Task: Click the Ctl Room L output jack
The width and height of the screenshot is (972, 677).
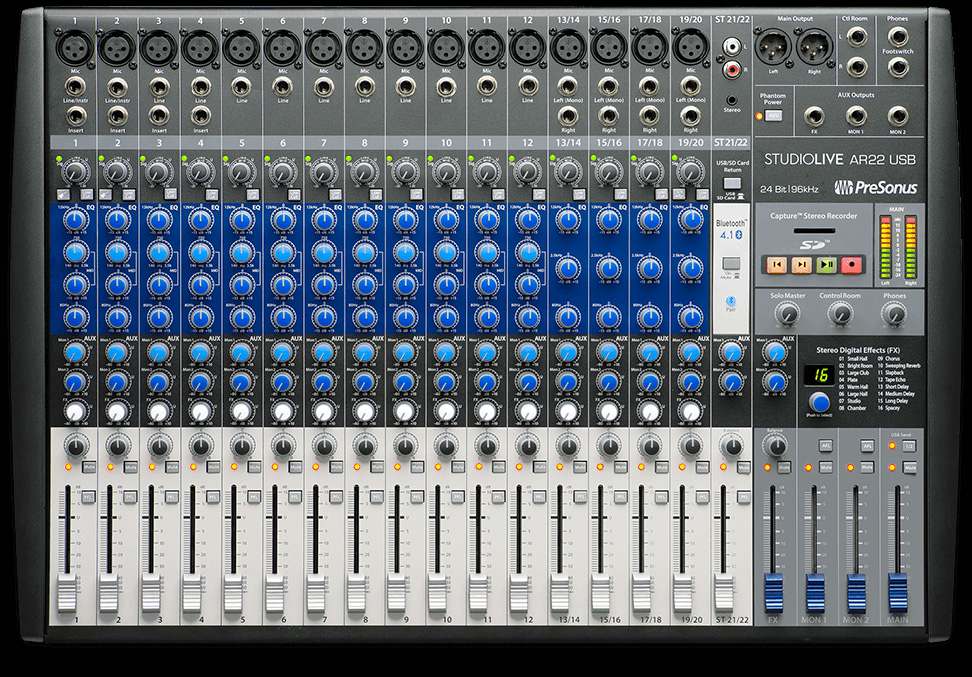Action: pos(857,37)
